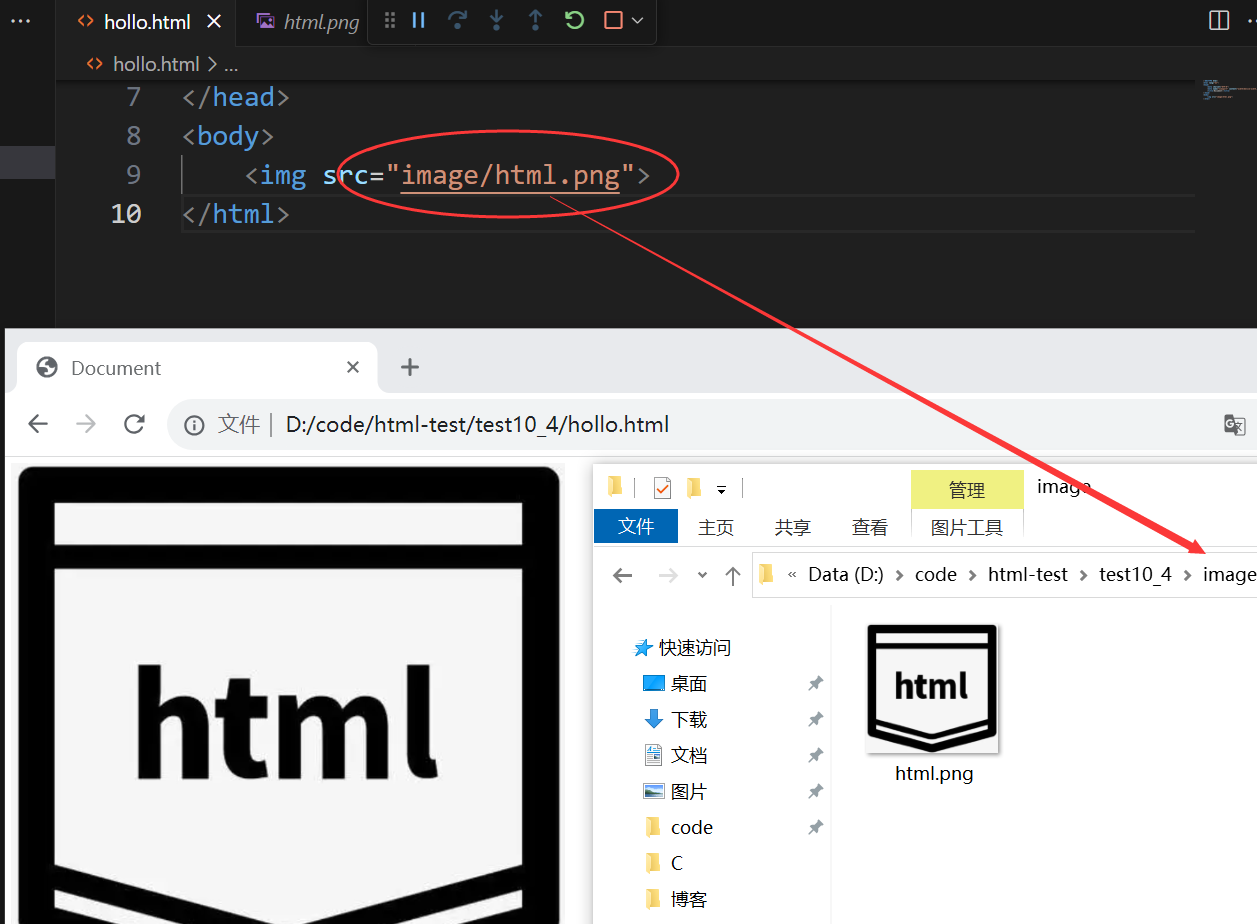The image size is (1257, 924).
Task: Select the html.png file thumbnail
Action: [x=932, y=690]
